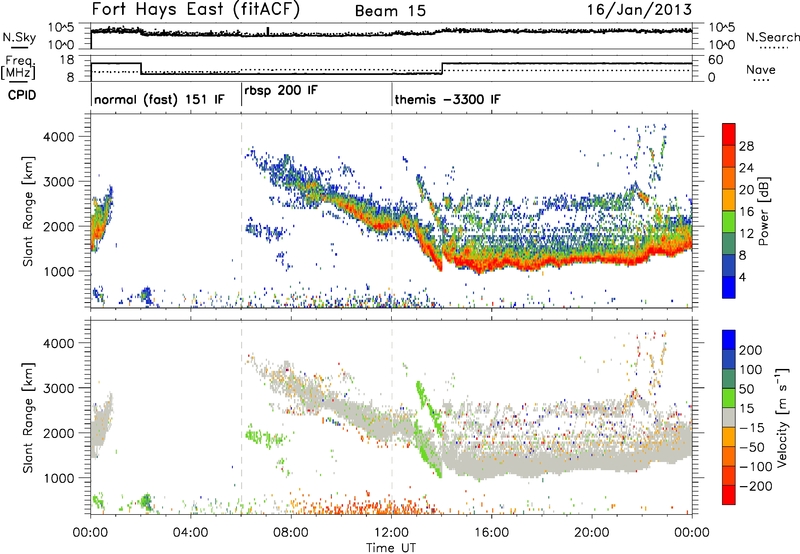Screen dimensions: 800x554
Task: Pick the bright green segment of the velocity colorbar
Action: (x=729, y=398)
